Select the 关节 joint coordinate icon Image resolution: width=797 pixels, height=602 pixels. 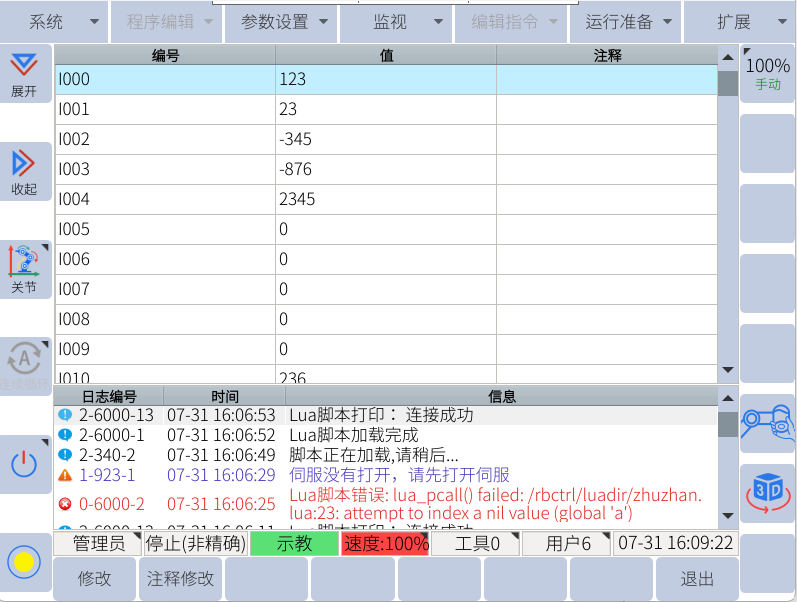coord(25,268)
